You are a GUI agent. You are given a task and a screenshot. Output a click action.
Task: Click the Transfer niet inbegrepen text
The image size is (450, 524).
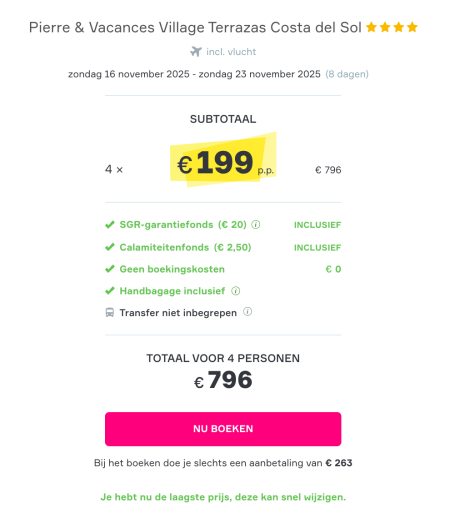click(x=178, y=313)
